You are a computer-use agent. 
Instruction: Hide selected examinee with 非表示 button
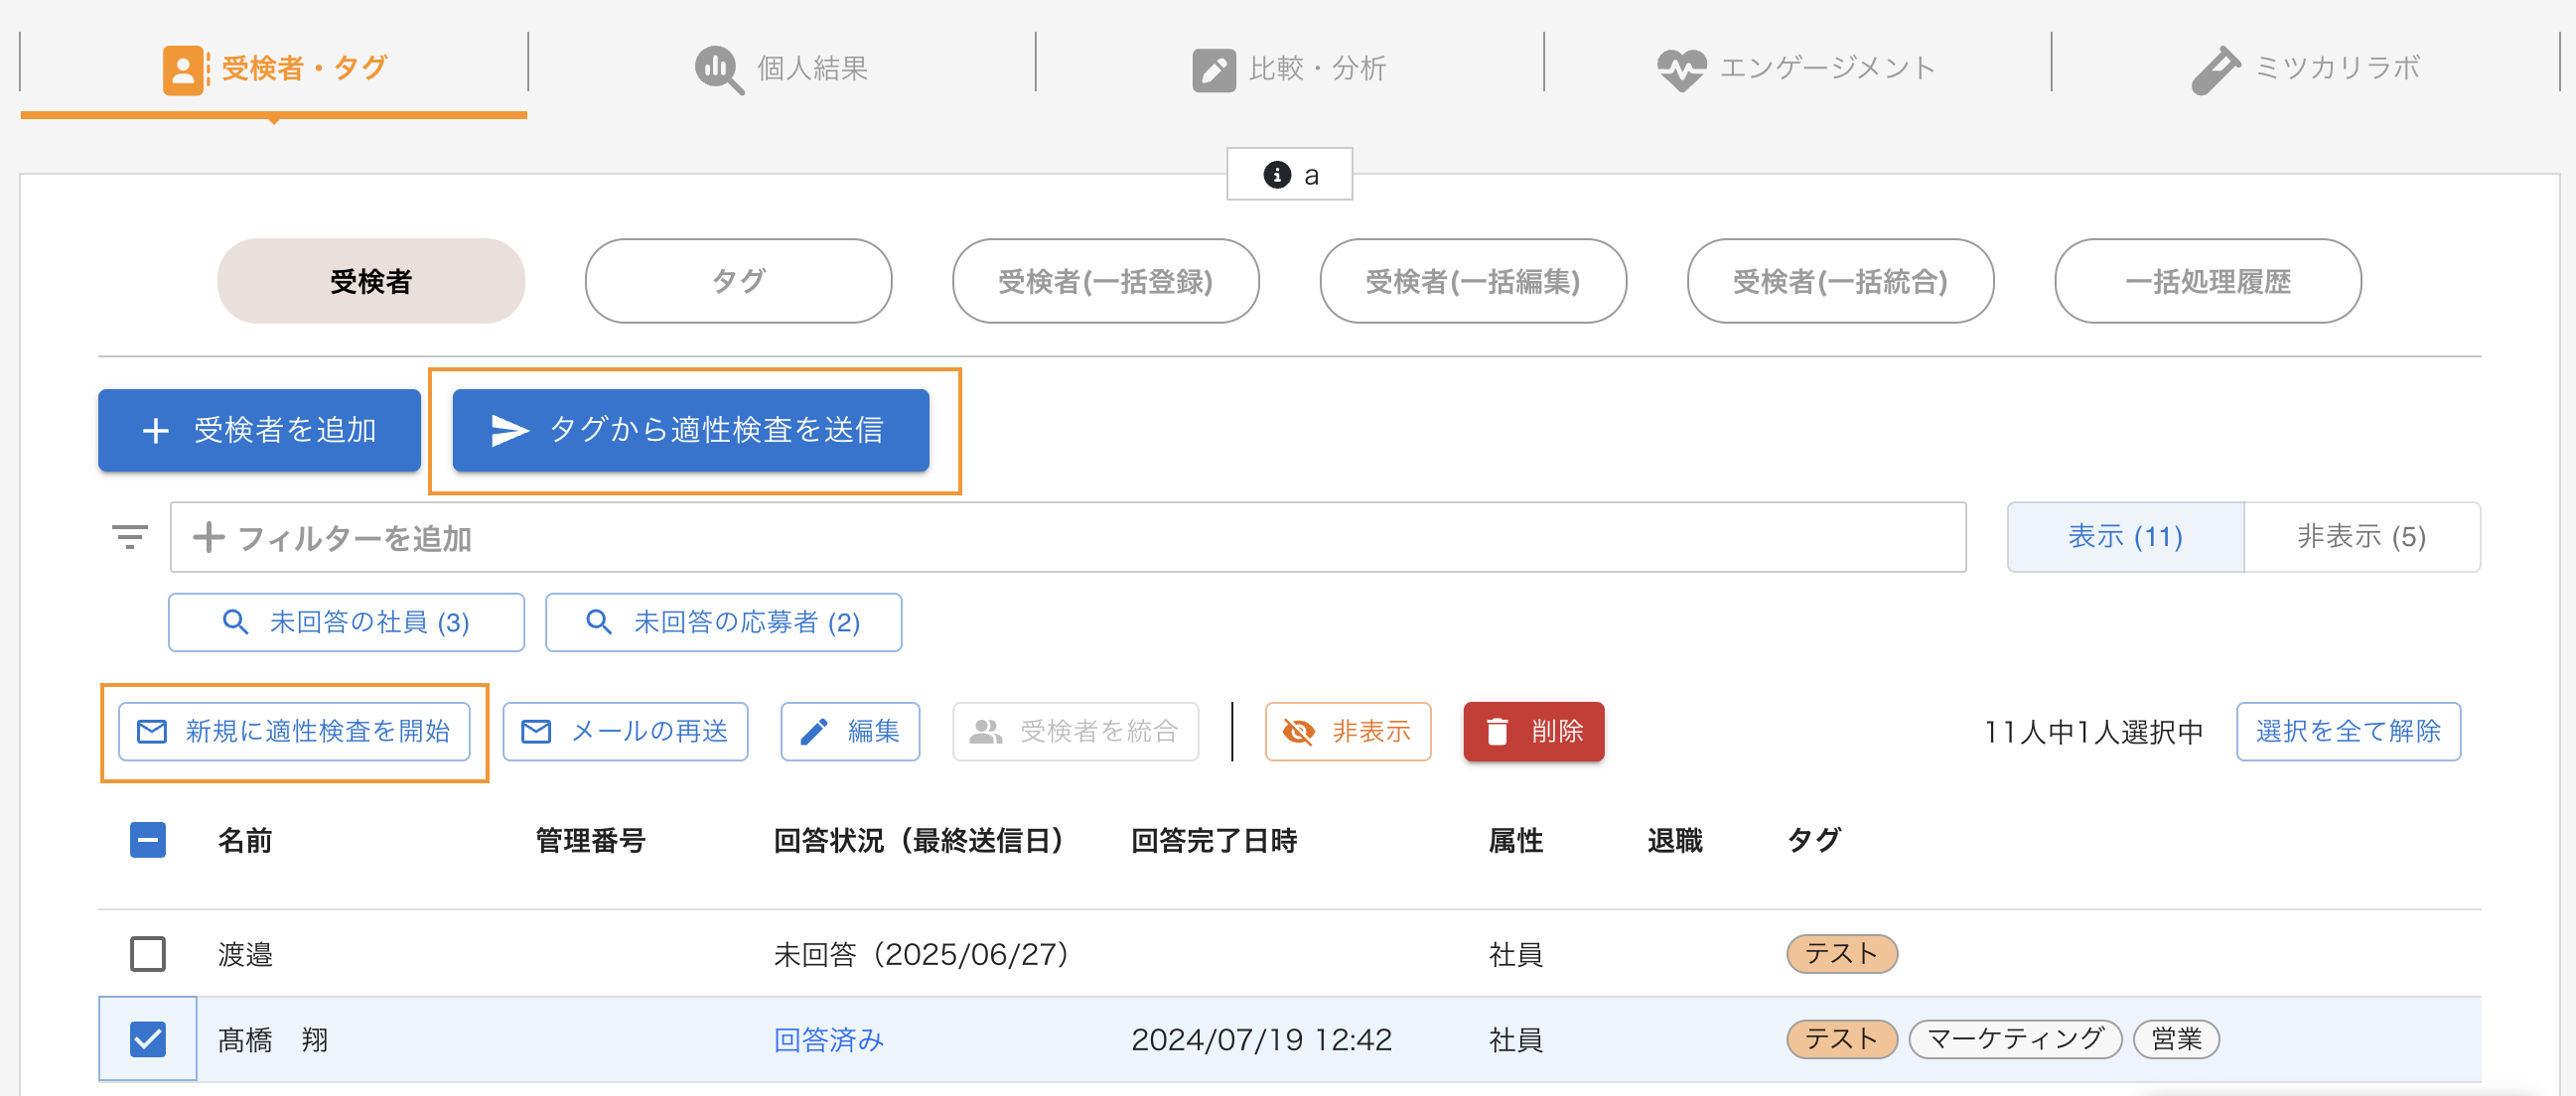pyautogui.click(x=1347, y=731)
